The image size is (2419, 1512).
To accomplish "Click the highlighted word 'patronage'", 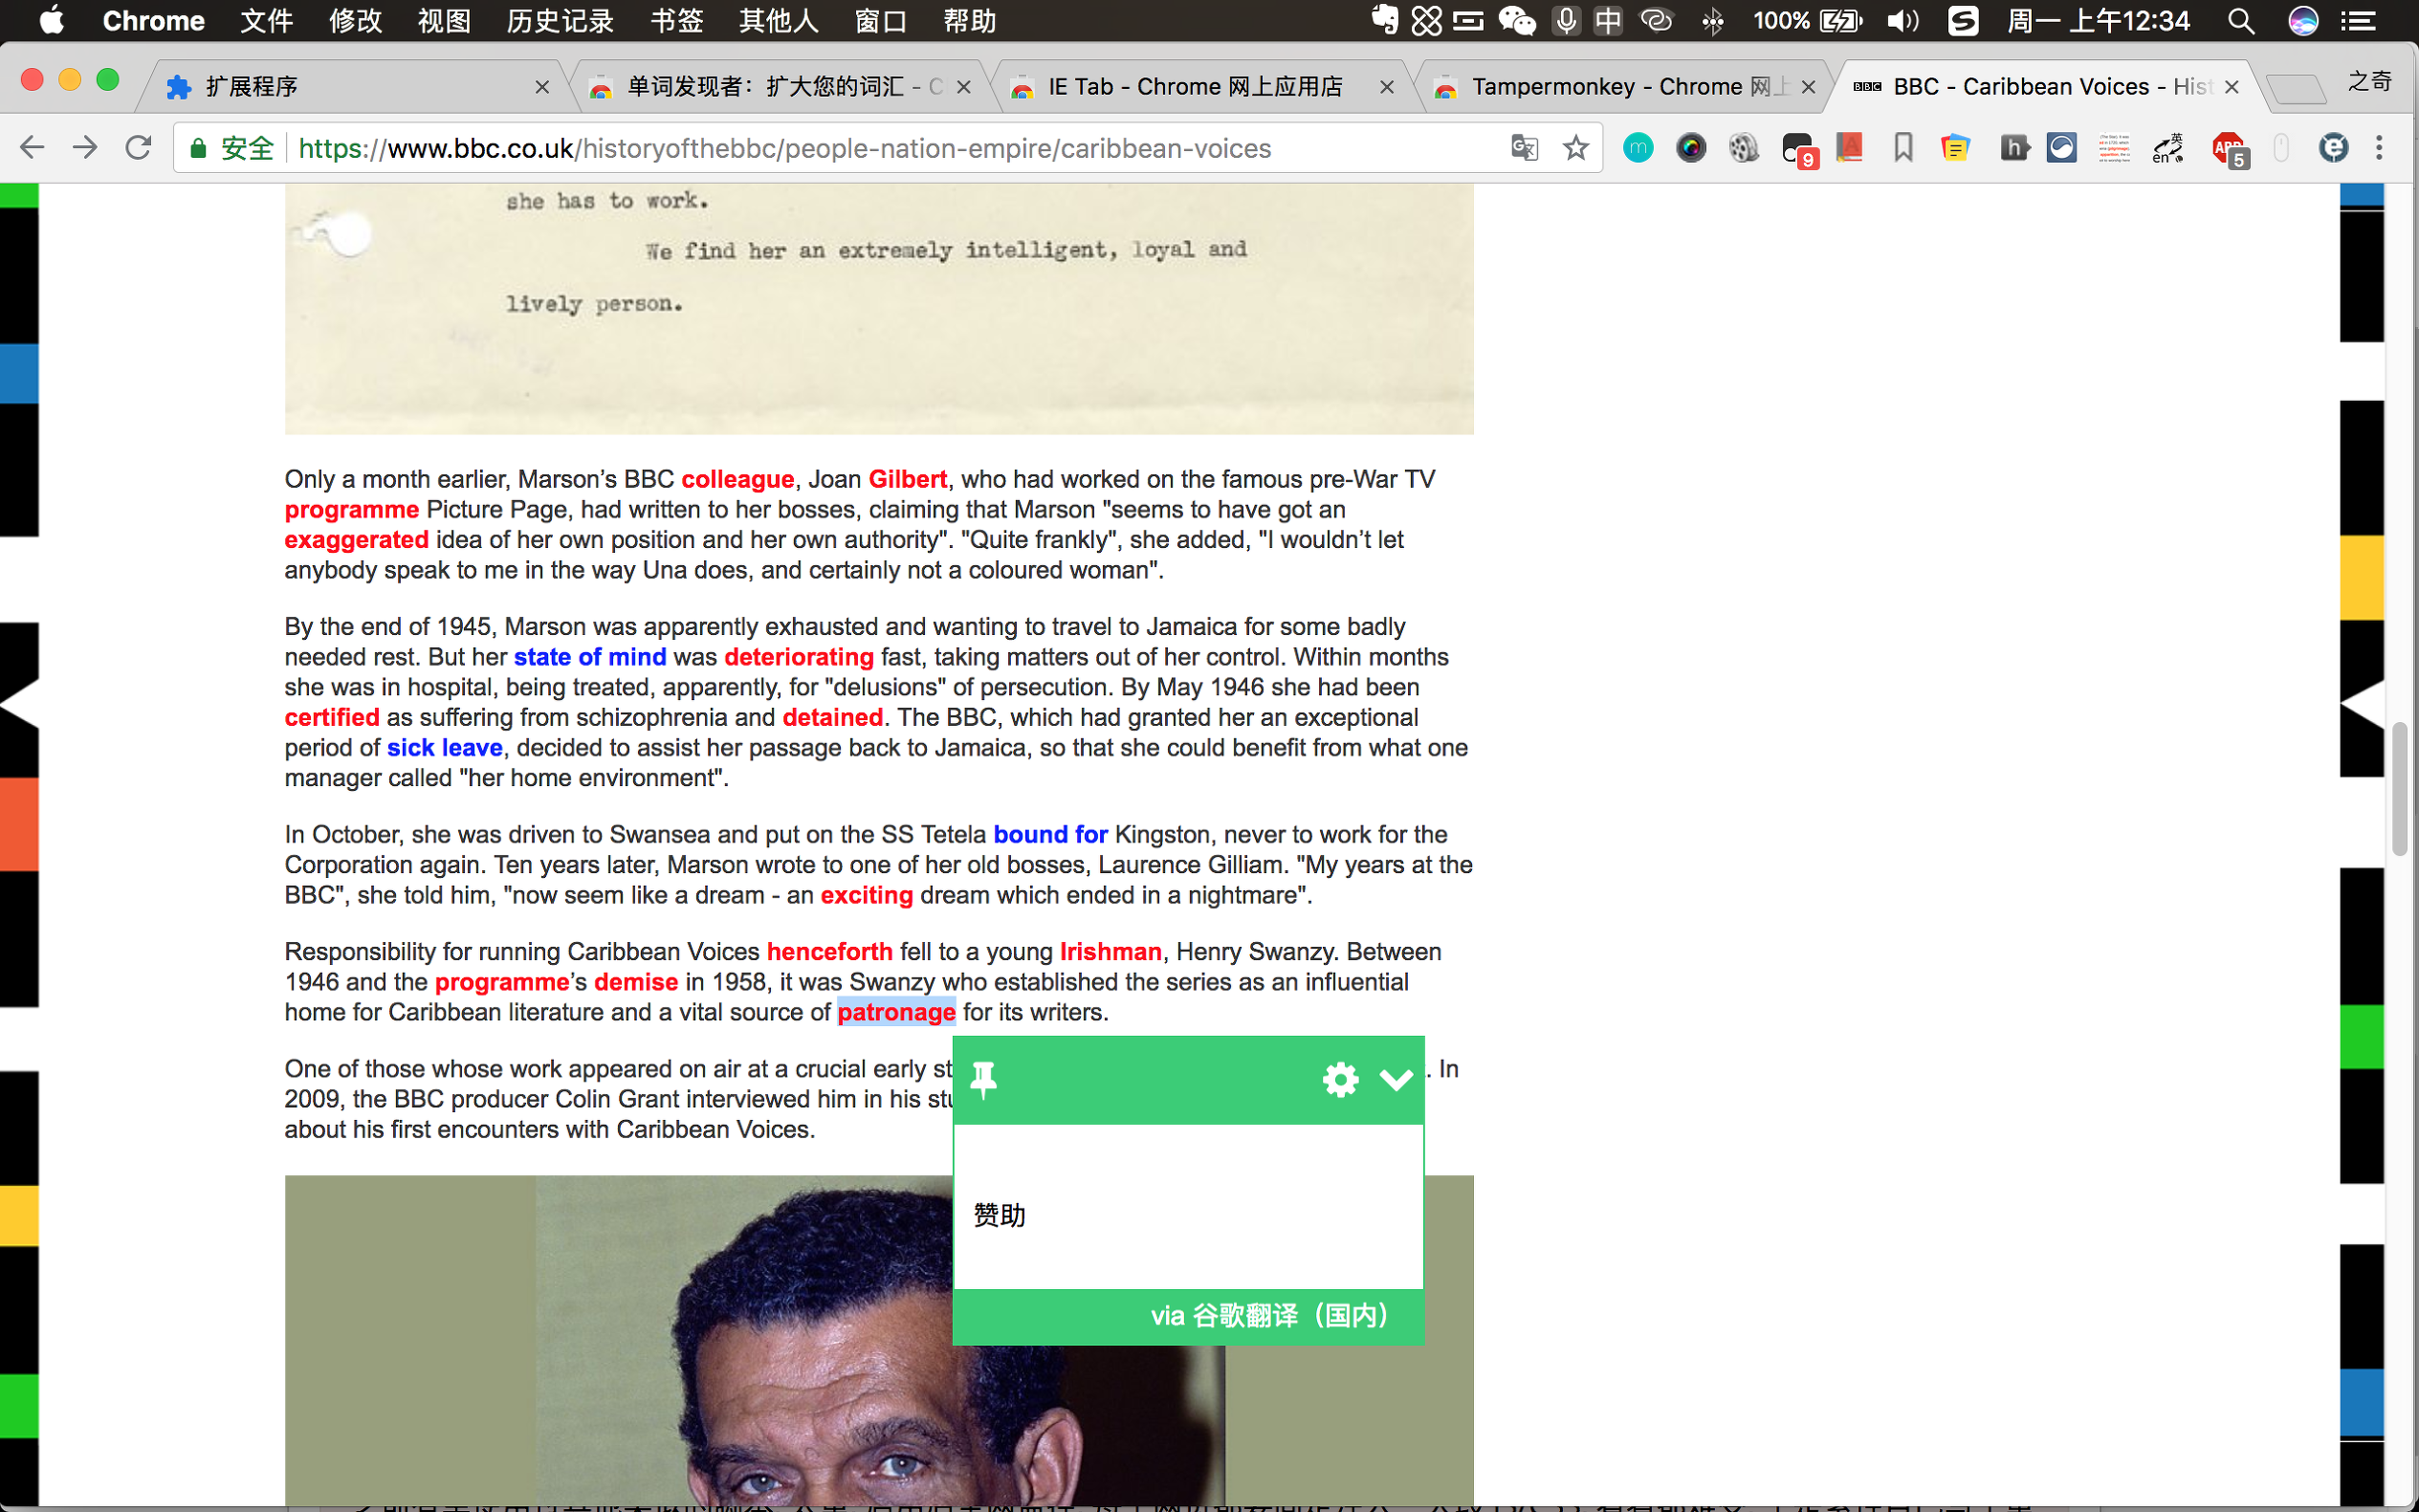I will [x=896, y=1012].
